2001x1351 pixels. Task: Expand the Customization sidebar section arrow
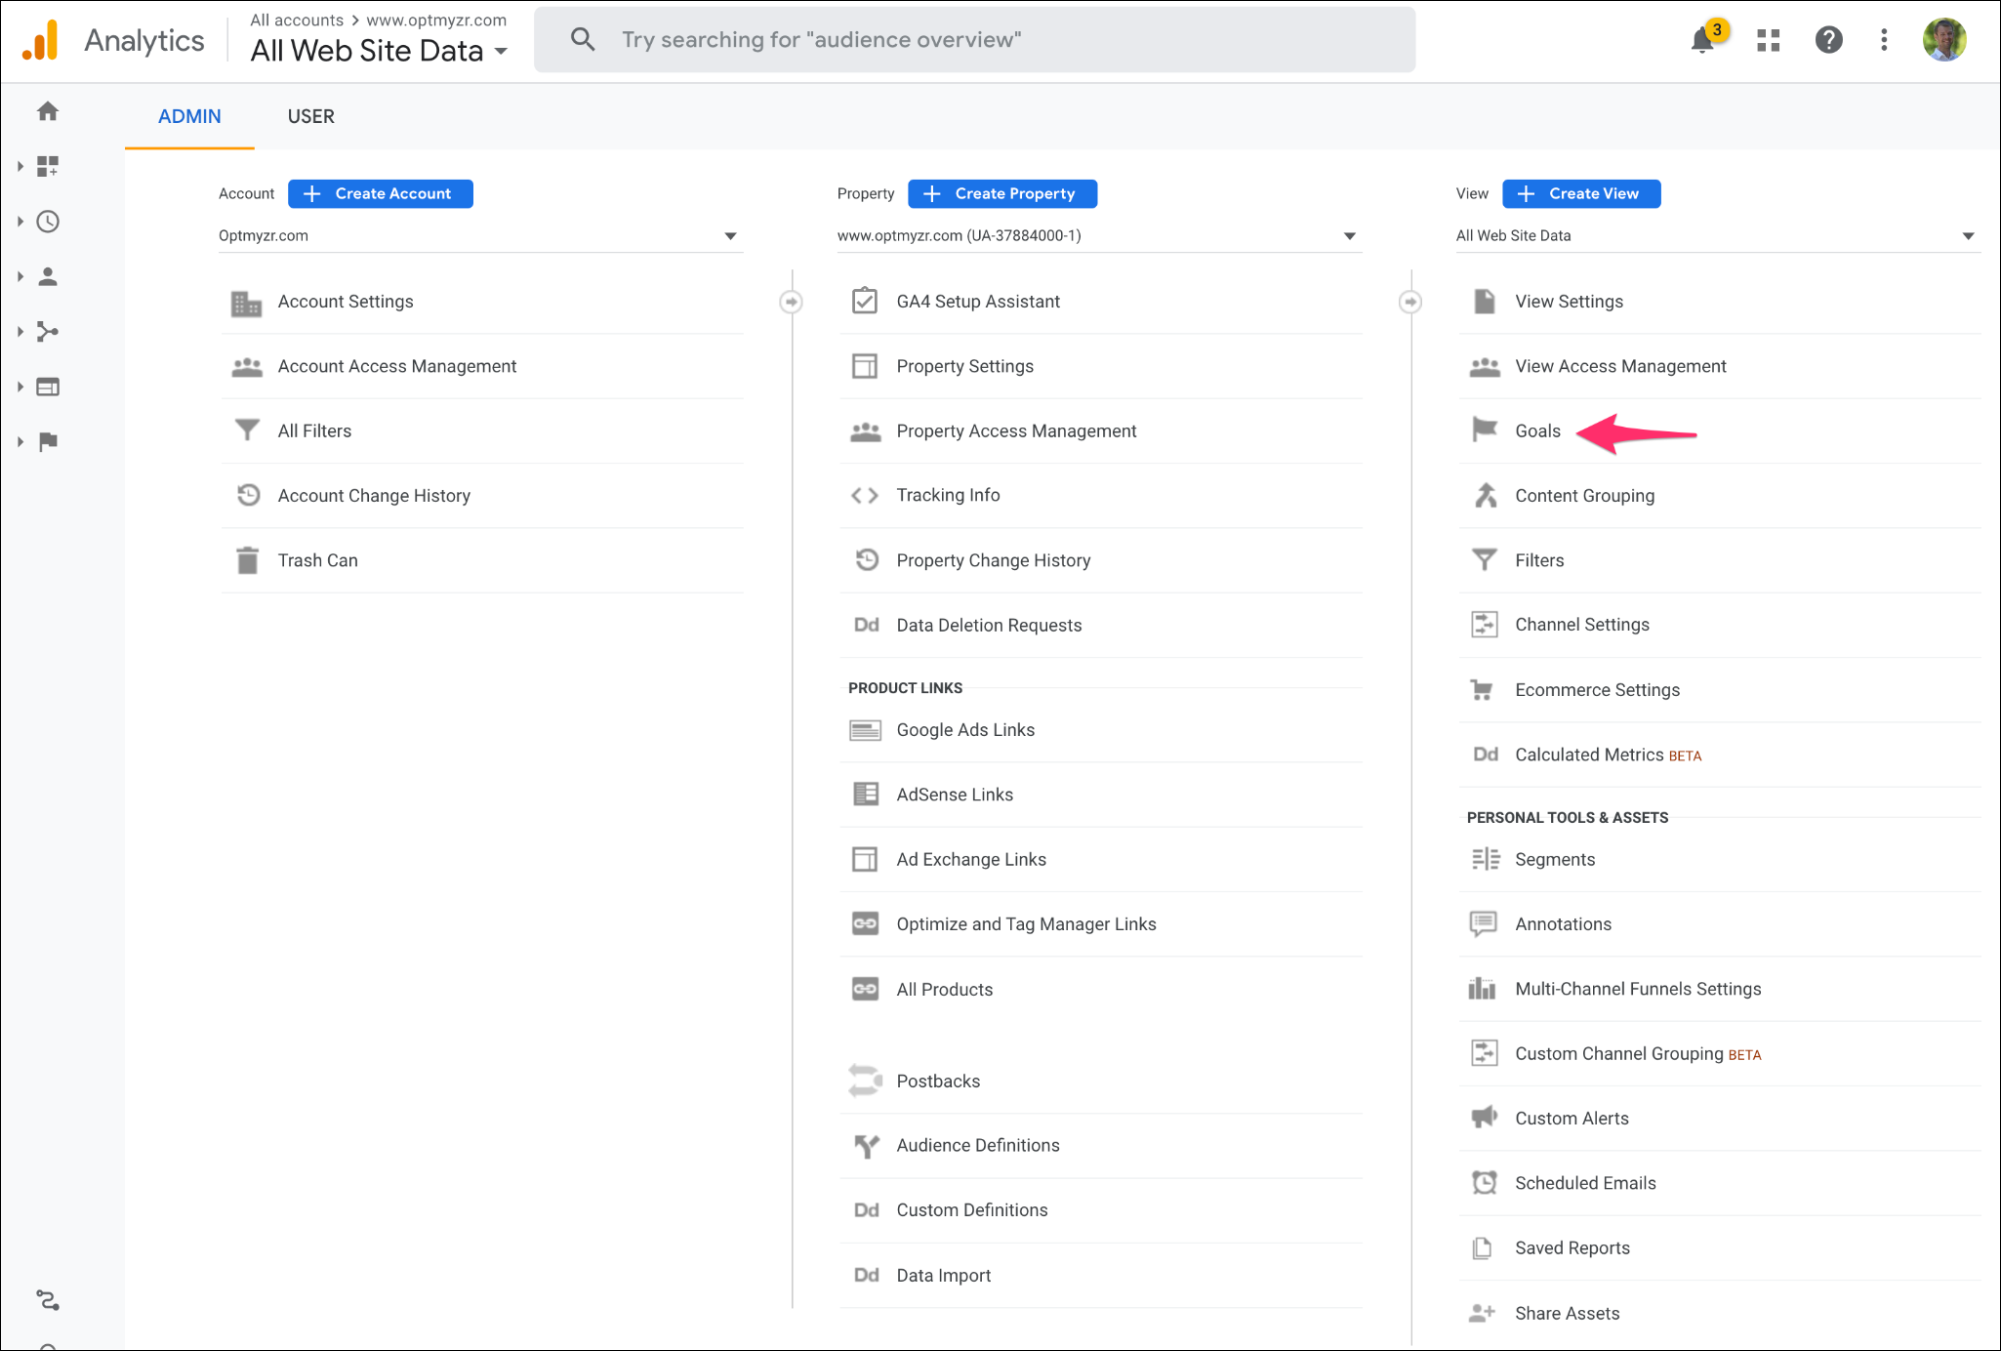click(x=20, y=166)
